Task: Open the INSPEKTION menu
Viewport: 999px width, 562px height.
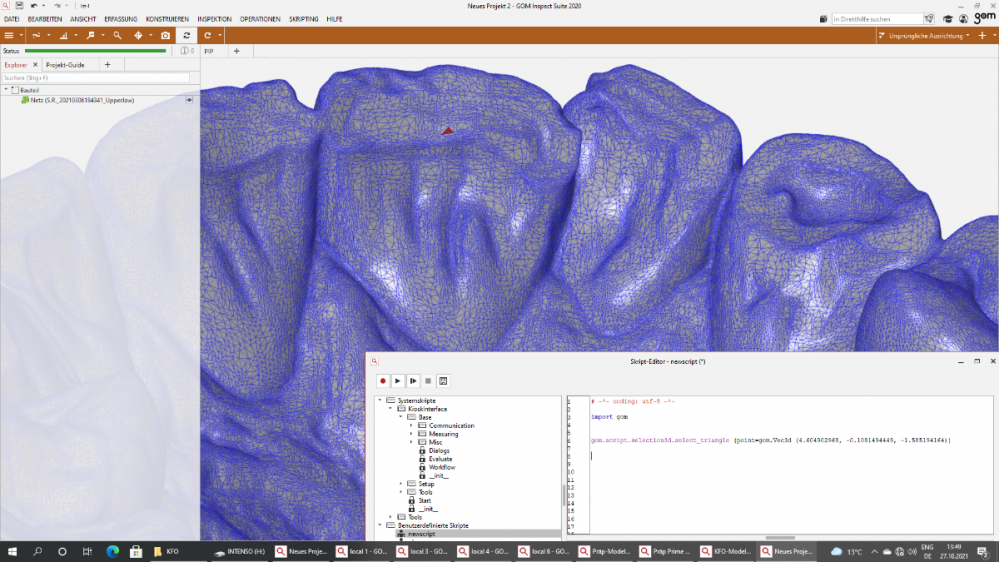Action: click(x=214, y=19)
